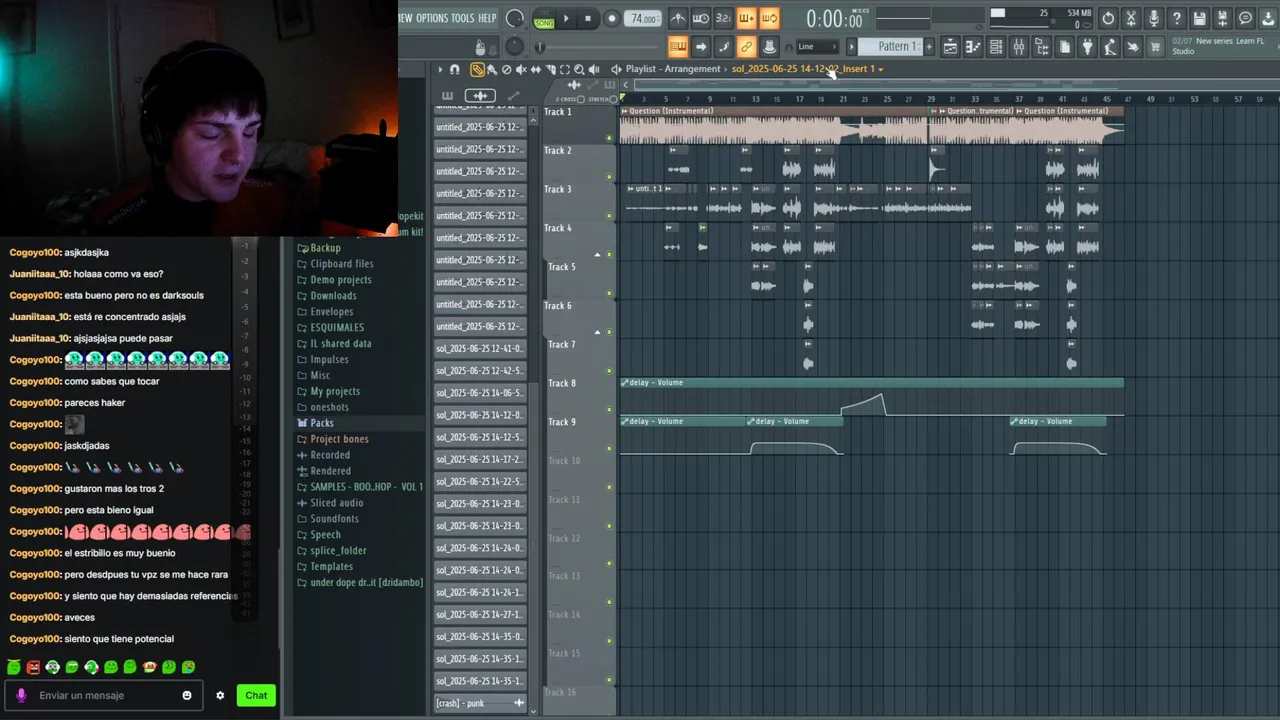1280x720 pixels.
Task: Expand the splice_folder in browser
Action: coord(338,551)
